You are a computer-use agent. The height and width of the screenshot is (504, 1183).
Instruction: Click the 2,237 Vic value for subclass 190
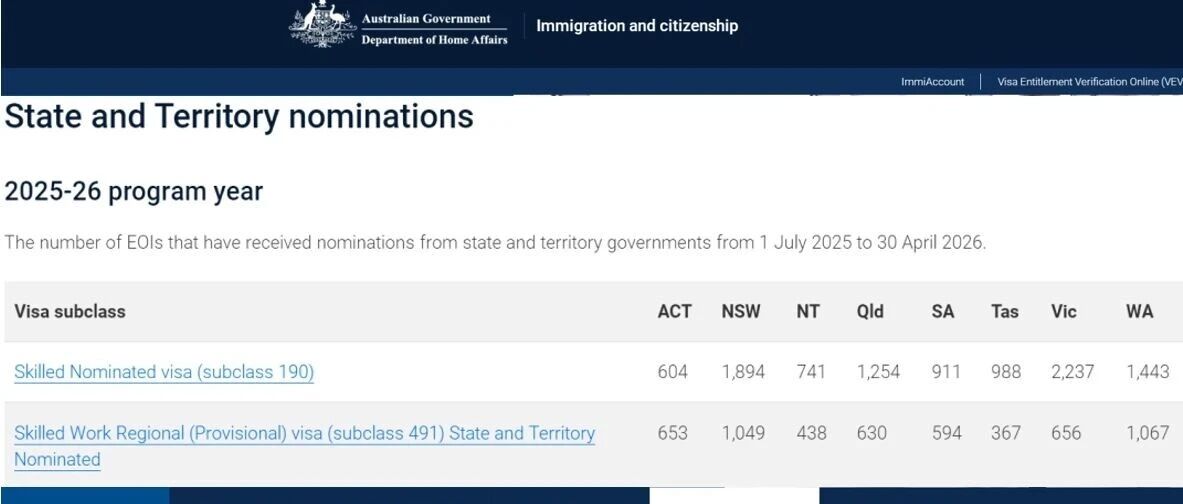click(1072, 371)
